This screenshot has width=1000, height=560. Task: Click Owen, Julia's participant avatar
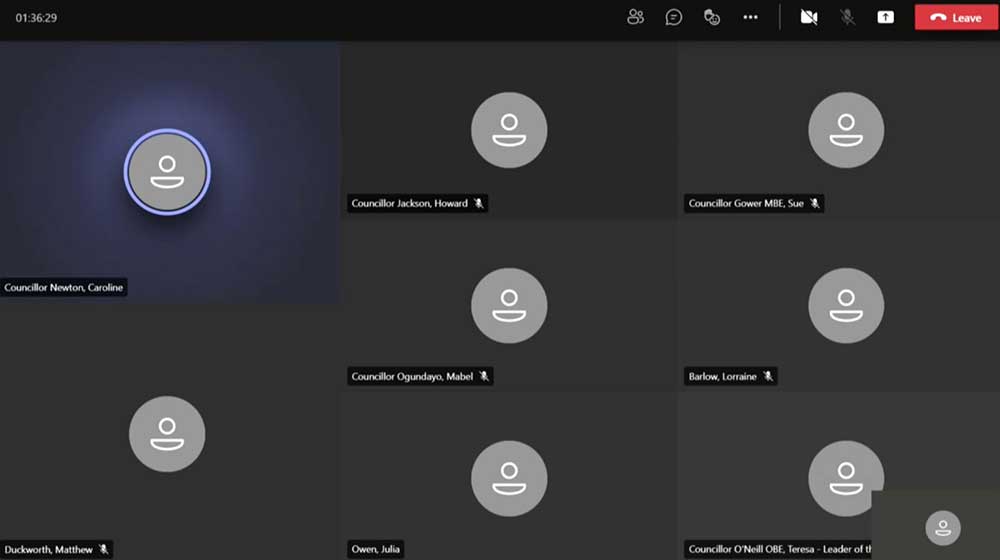tap(509, 478)
